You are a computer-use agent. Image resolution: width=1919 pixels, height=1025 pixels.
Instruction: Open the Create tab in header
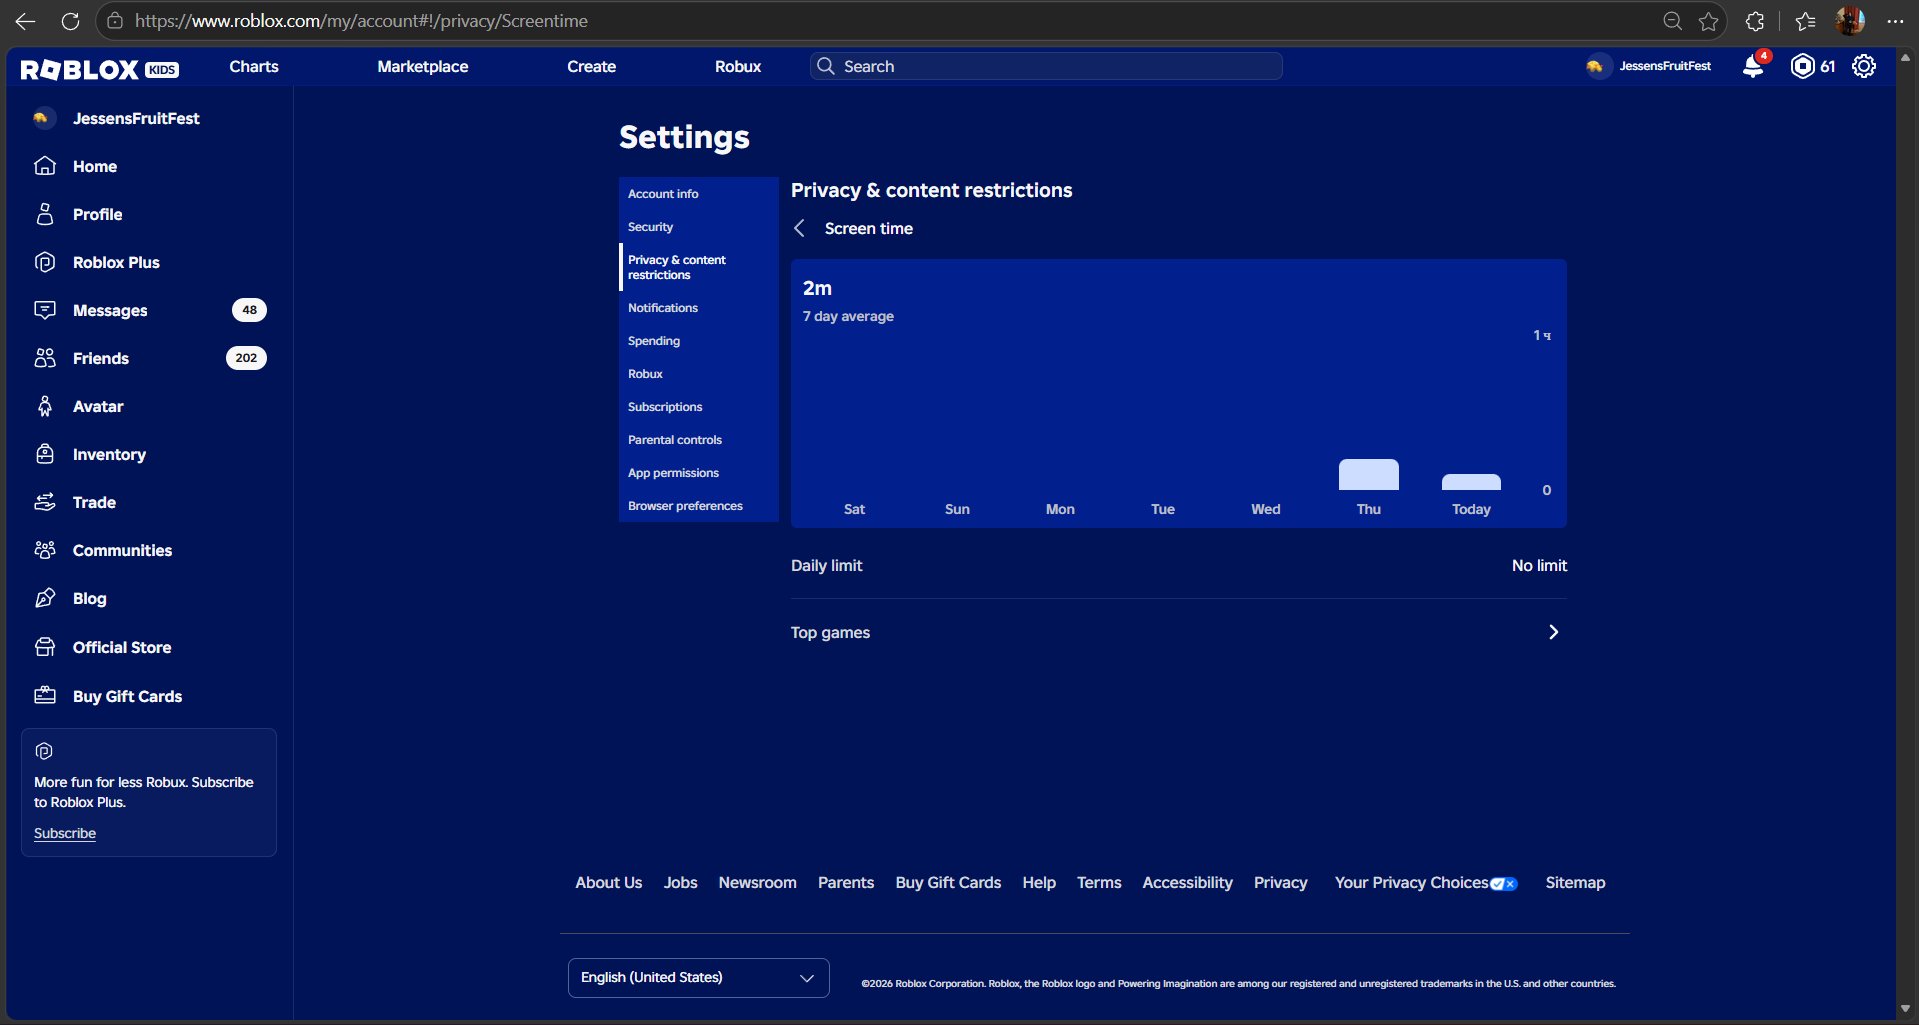(591, 66)
